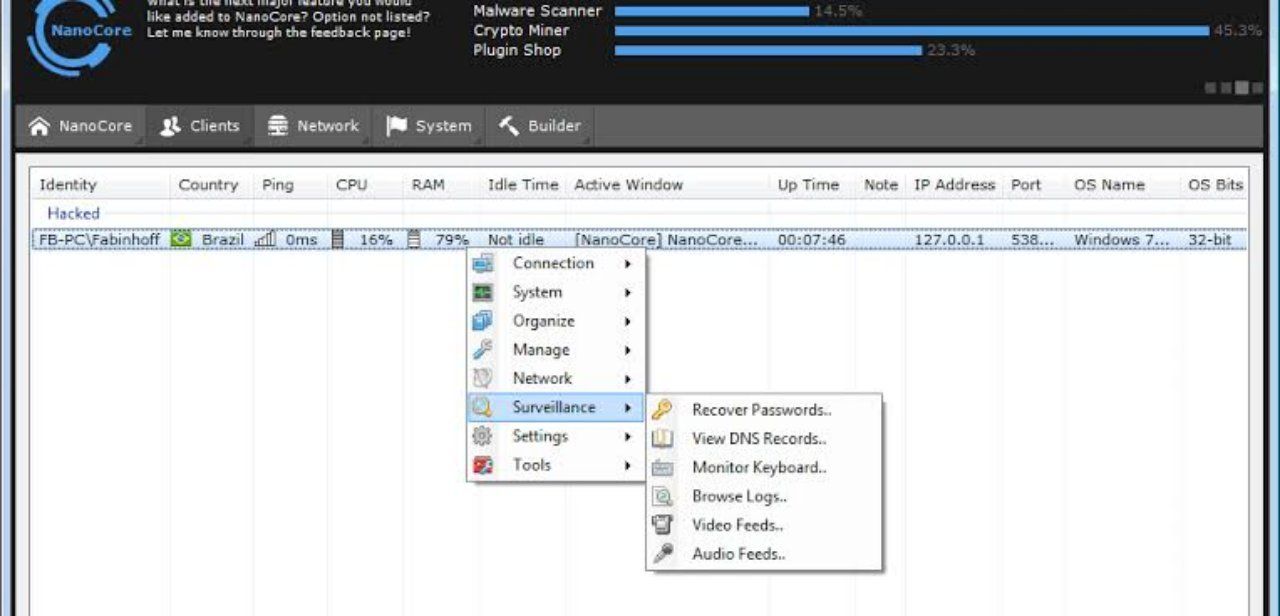
Task: Click the microphone icon for Audio Feeds
Action: [x=662, y=554]
